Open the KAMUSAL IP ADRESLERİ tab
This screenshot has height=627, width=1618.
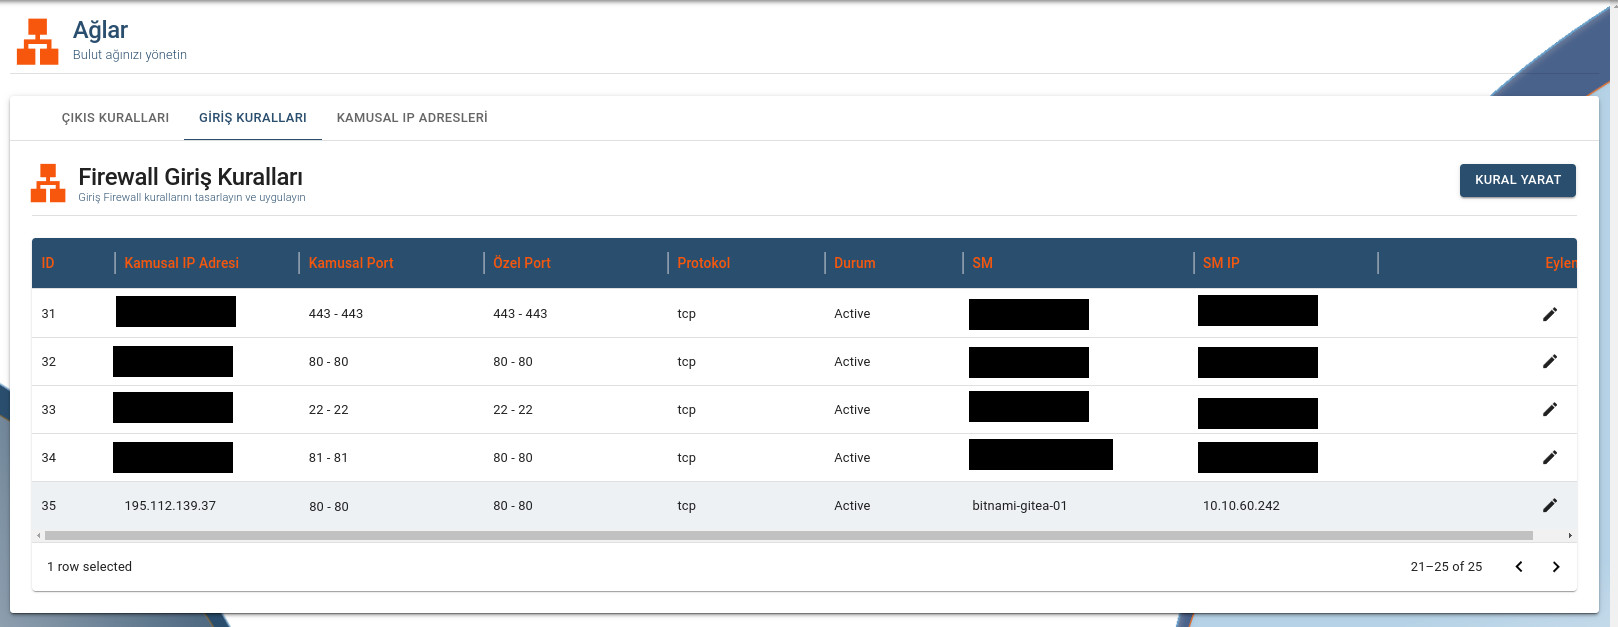(x=412, y=118)
